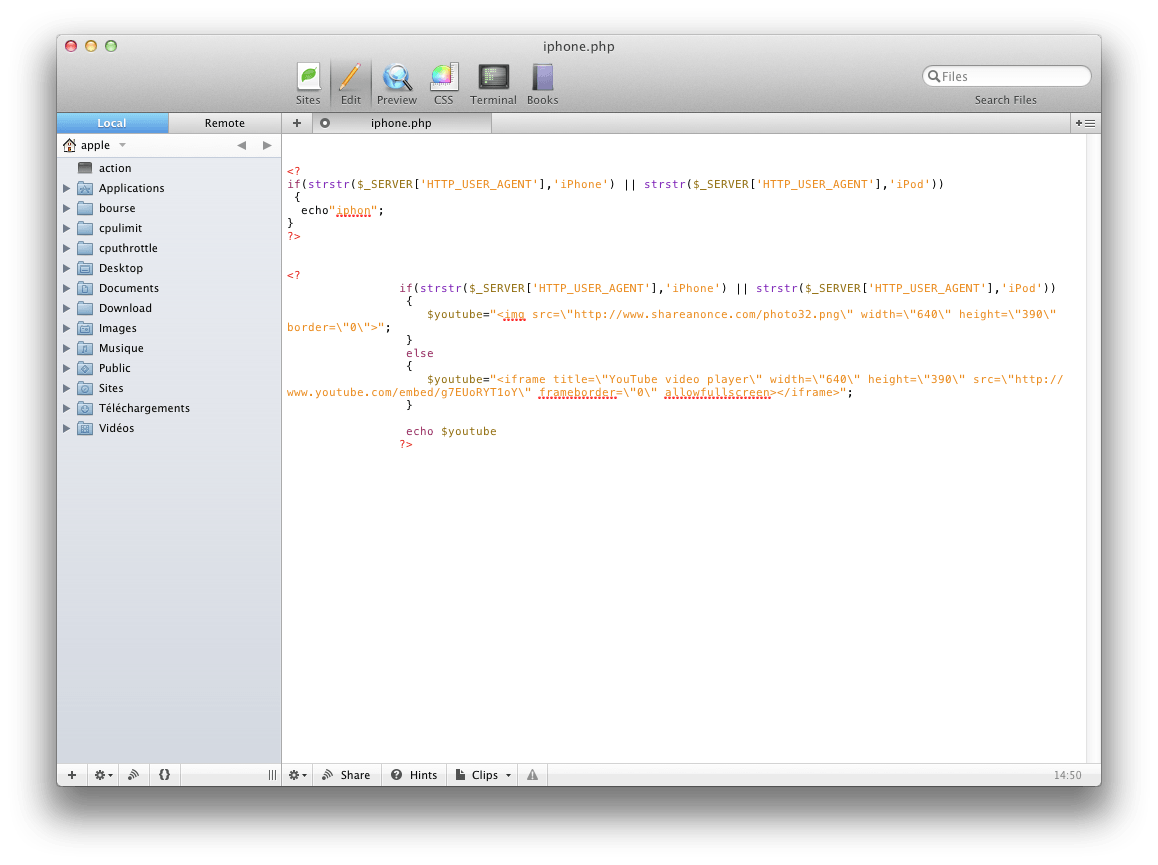
Task: Click the else keyword in code
Action: point(419,353)
